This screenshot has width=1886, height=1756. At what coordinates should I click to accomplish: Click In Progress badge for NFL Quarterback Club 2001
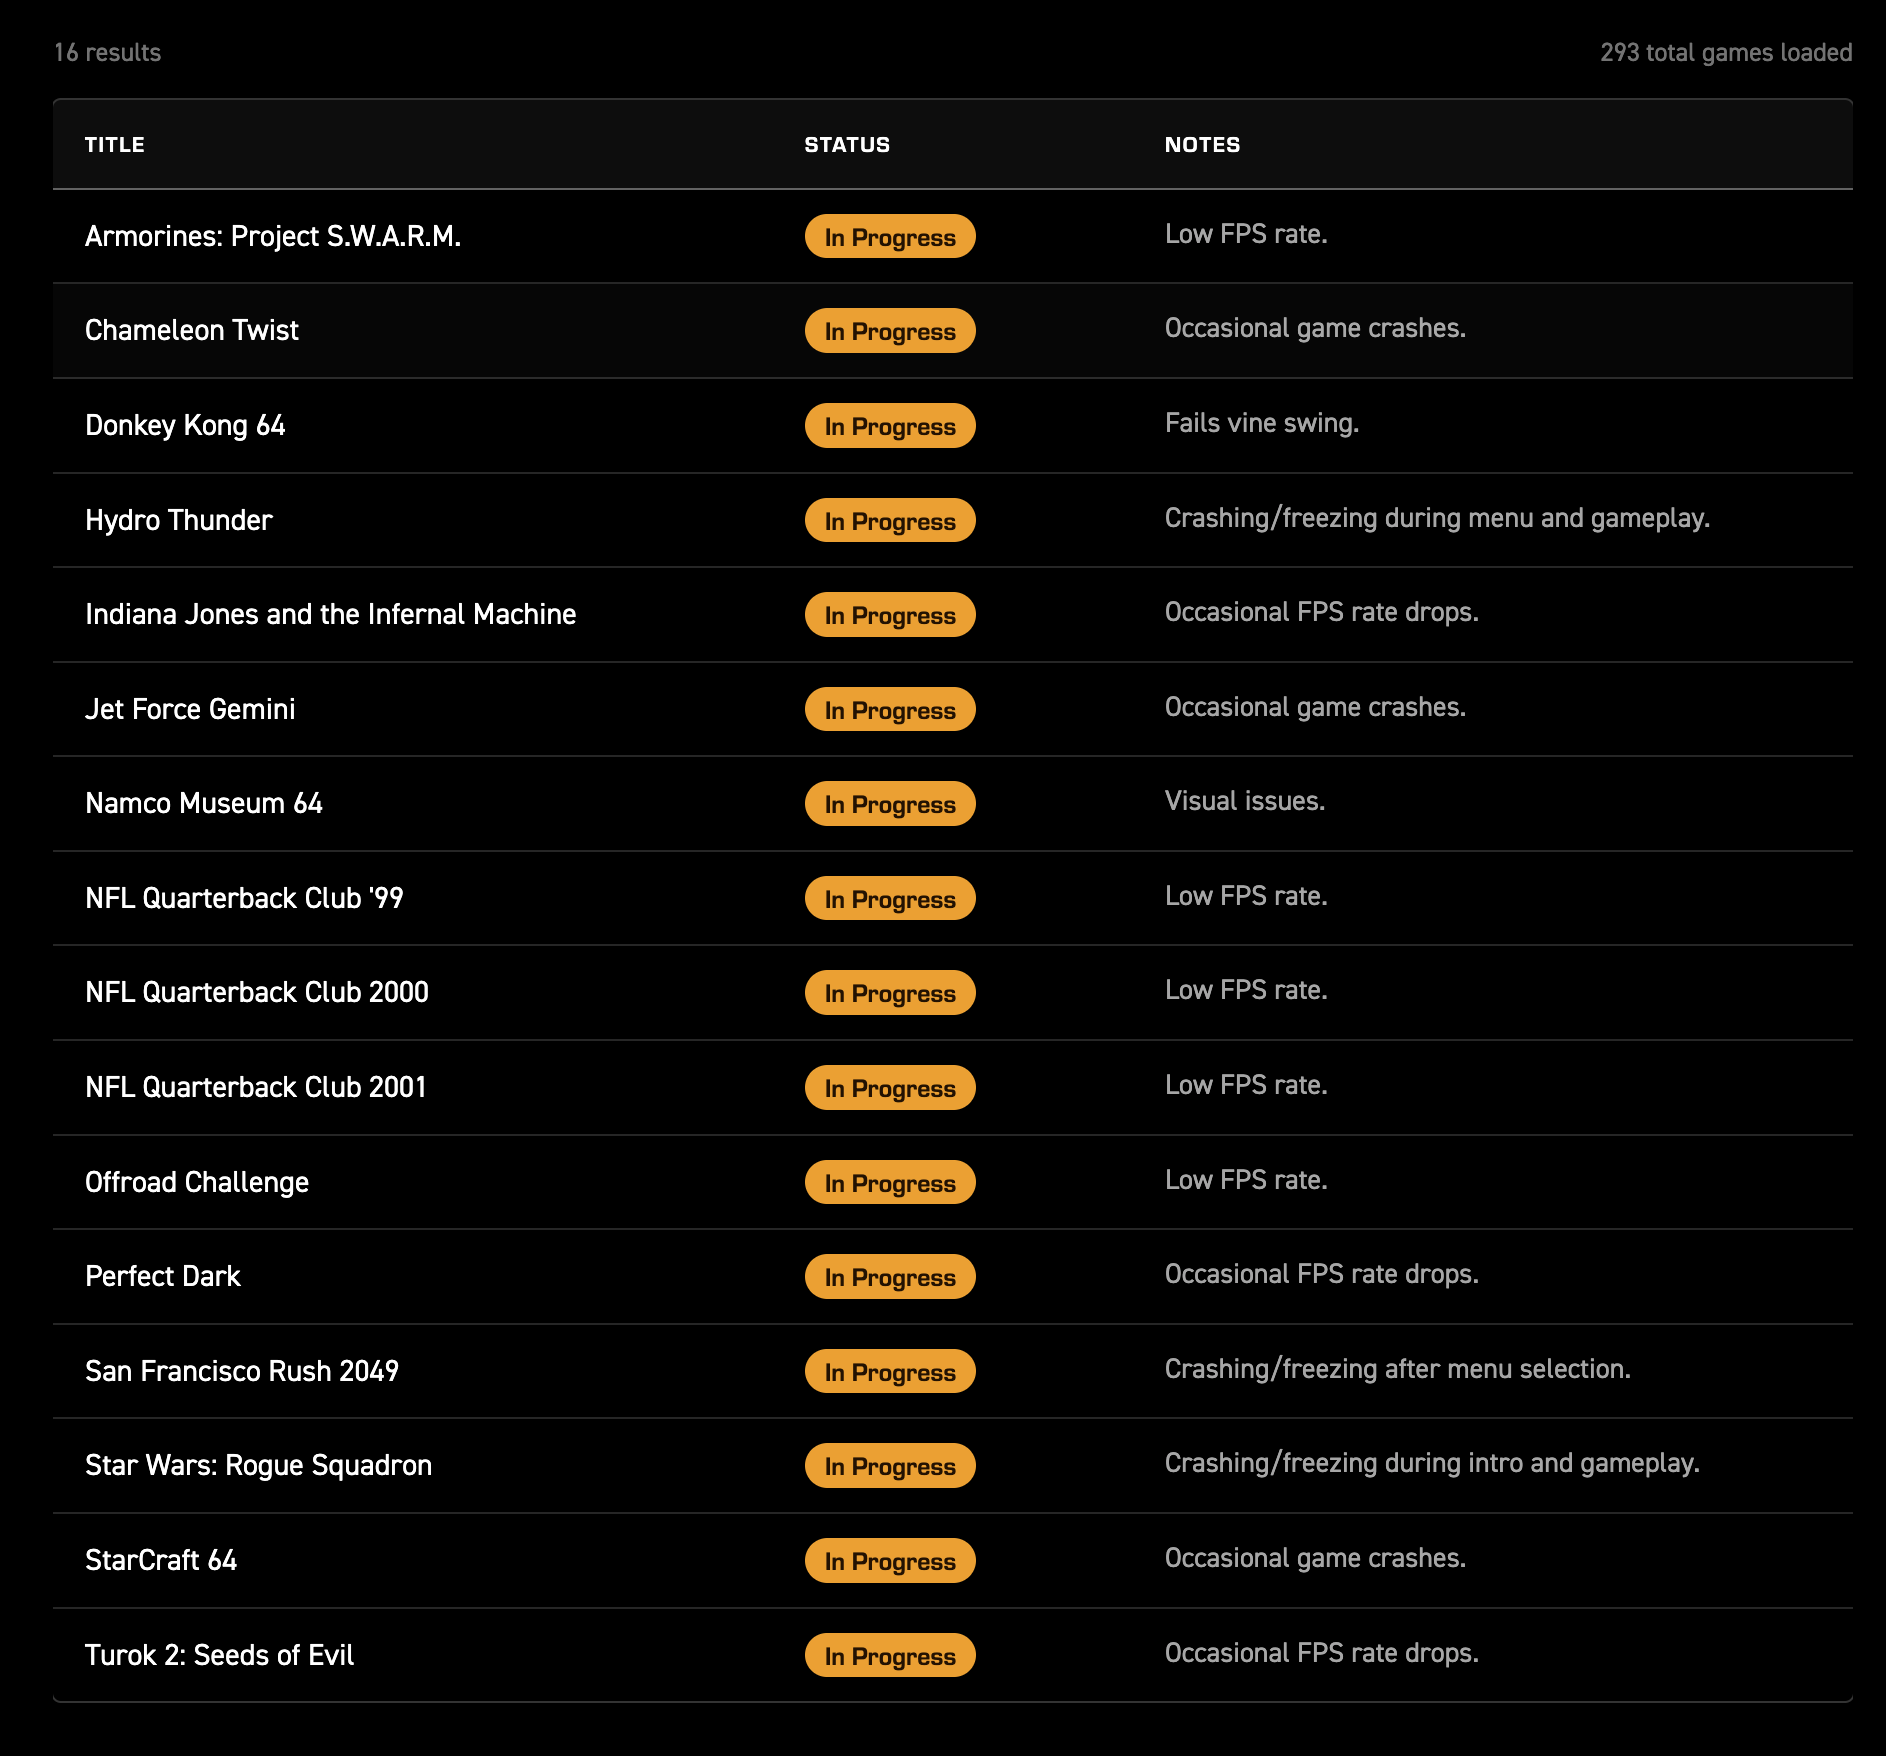pyautogui.click(x=890, y=1088)
